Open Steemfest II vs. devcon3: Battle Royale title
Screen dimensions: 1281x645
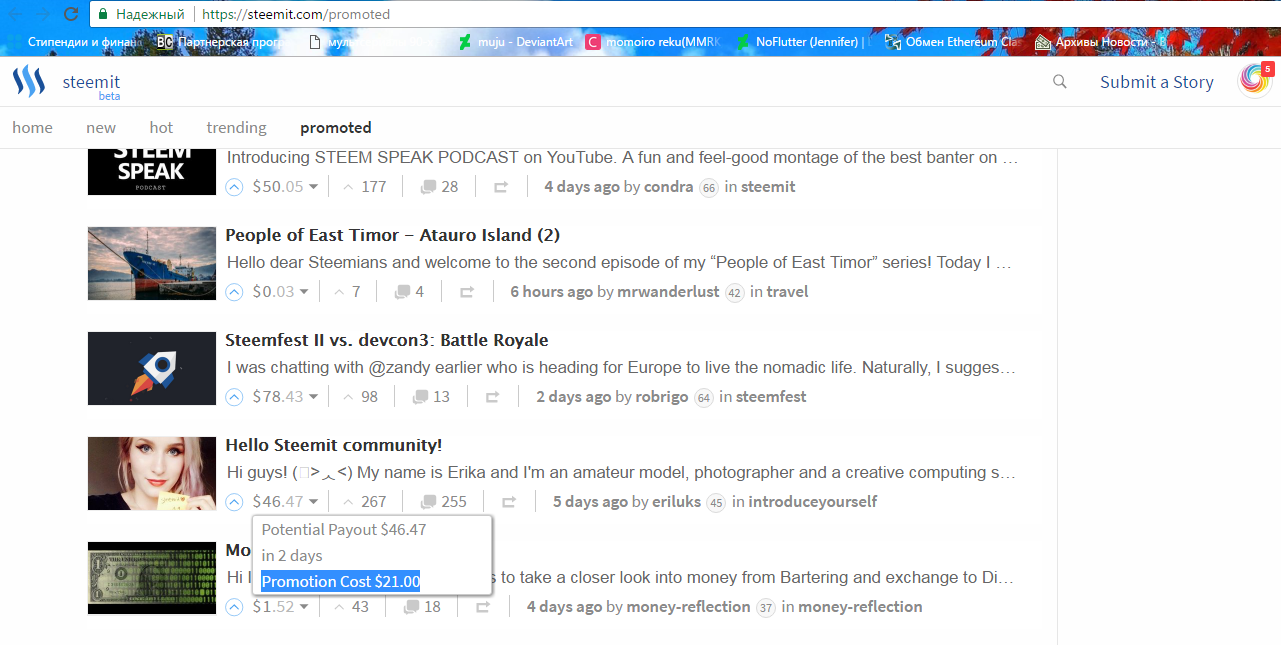point(387,340)
